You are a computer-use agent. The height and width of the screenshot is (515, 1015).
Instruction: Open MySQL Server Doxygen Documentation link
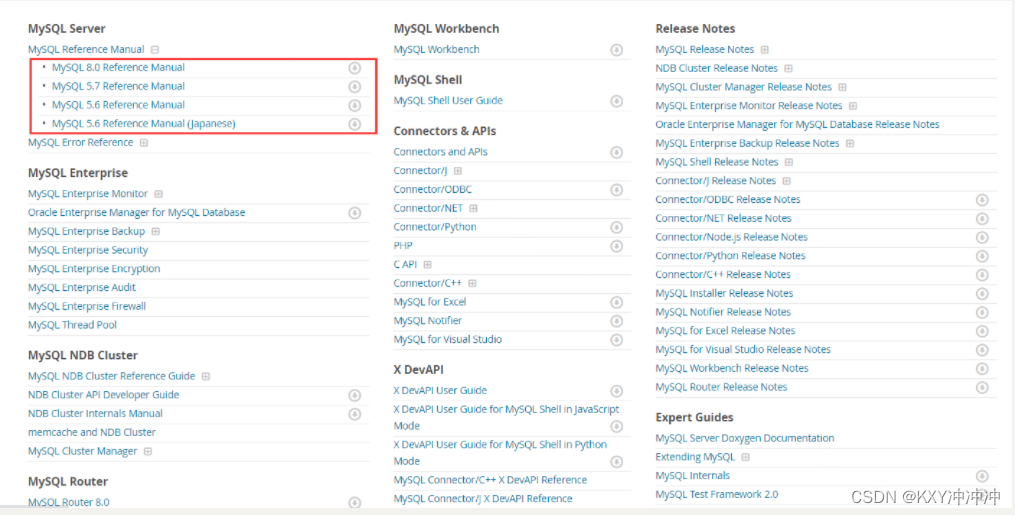point(744,438)
